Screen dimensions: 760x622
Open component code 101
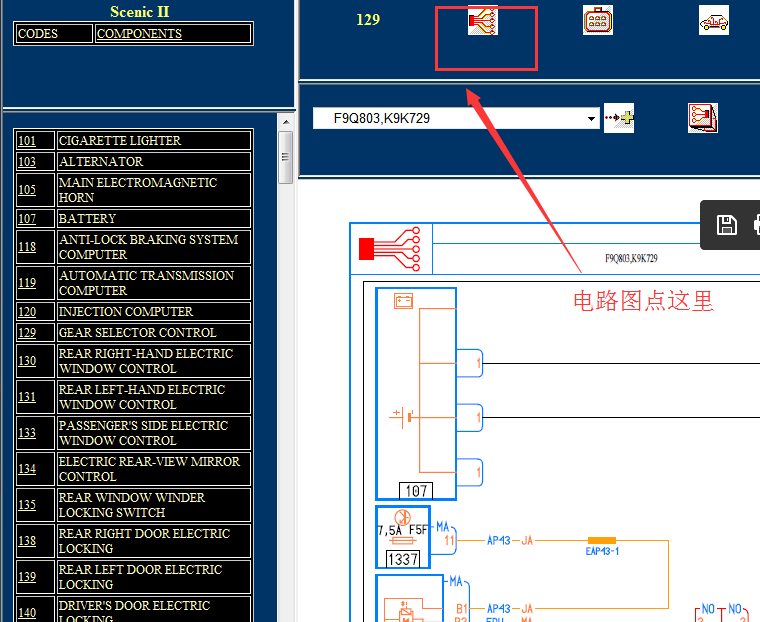[27, 141]
